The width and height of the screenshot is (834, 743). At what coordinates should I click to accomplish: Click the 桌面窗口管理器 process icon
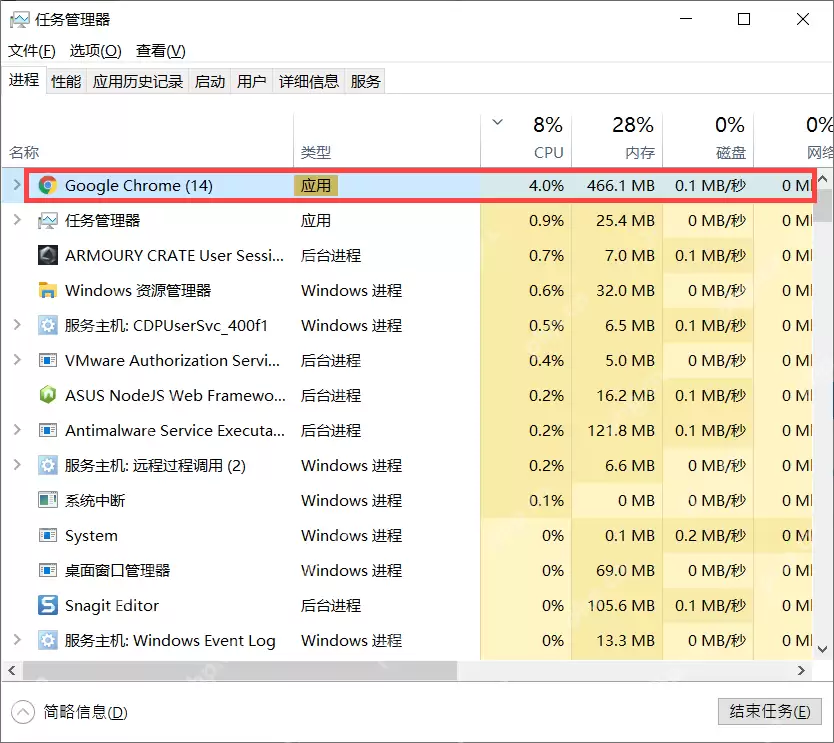tap(47, 571)
